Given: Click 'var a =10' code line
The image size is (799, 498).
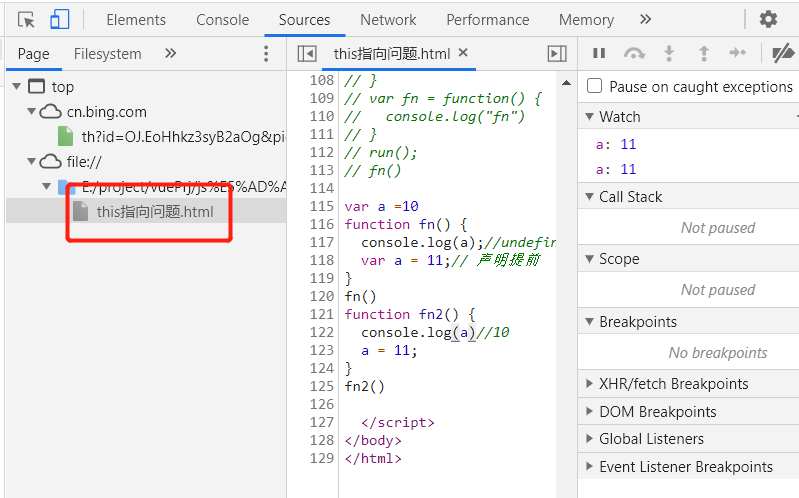Looking at the screenshot, I should [381, 206].
